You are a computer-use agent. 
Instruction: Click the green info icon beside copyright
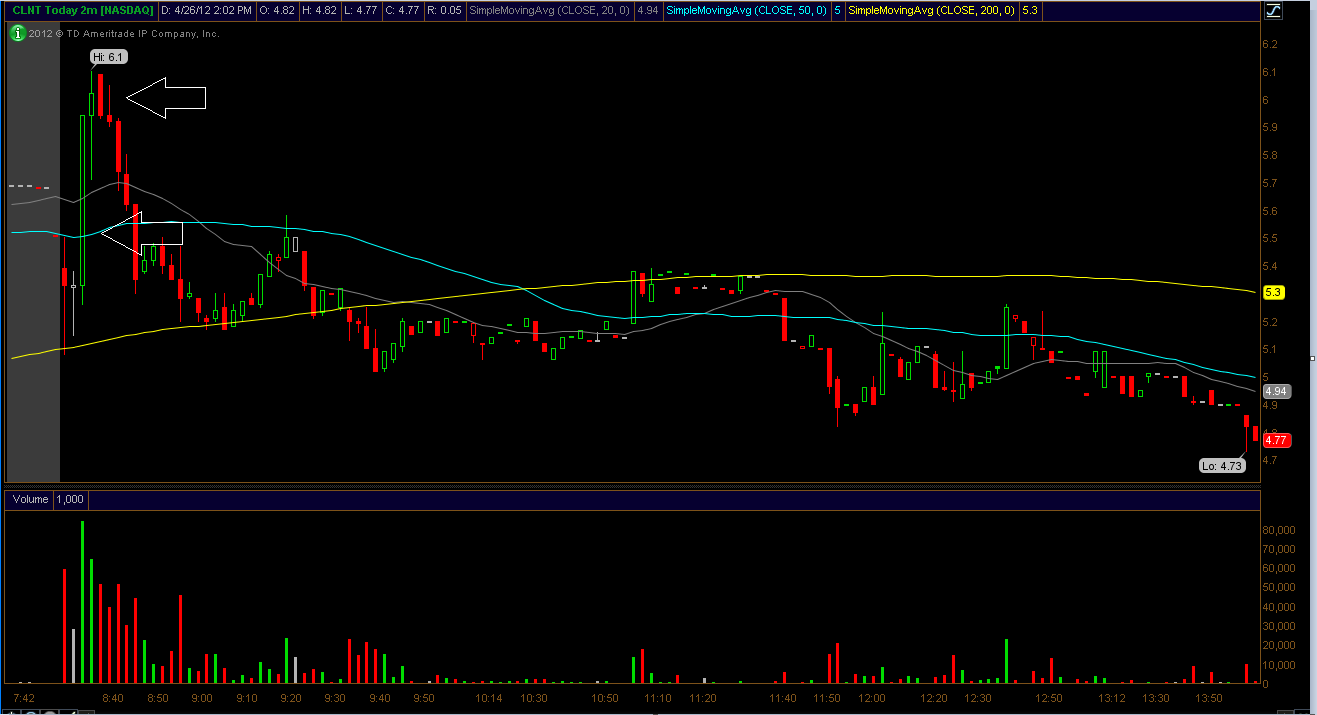(17, 33)
